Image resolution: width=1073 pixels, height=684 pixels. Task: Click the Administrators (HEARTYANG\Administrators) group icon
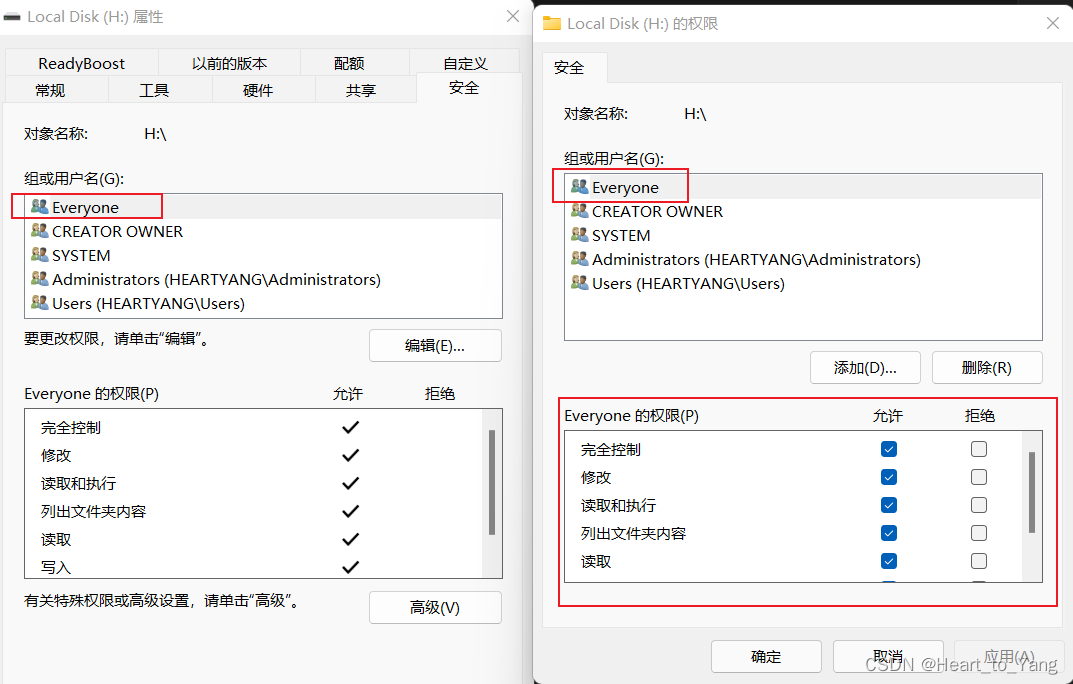39,279
